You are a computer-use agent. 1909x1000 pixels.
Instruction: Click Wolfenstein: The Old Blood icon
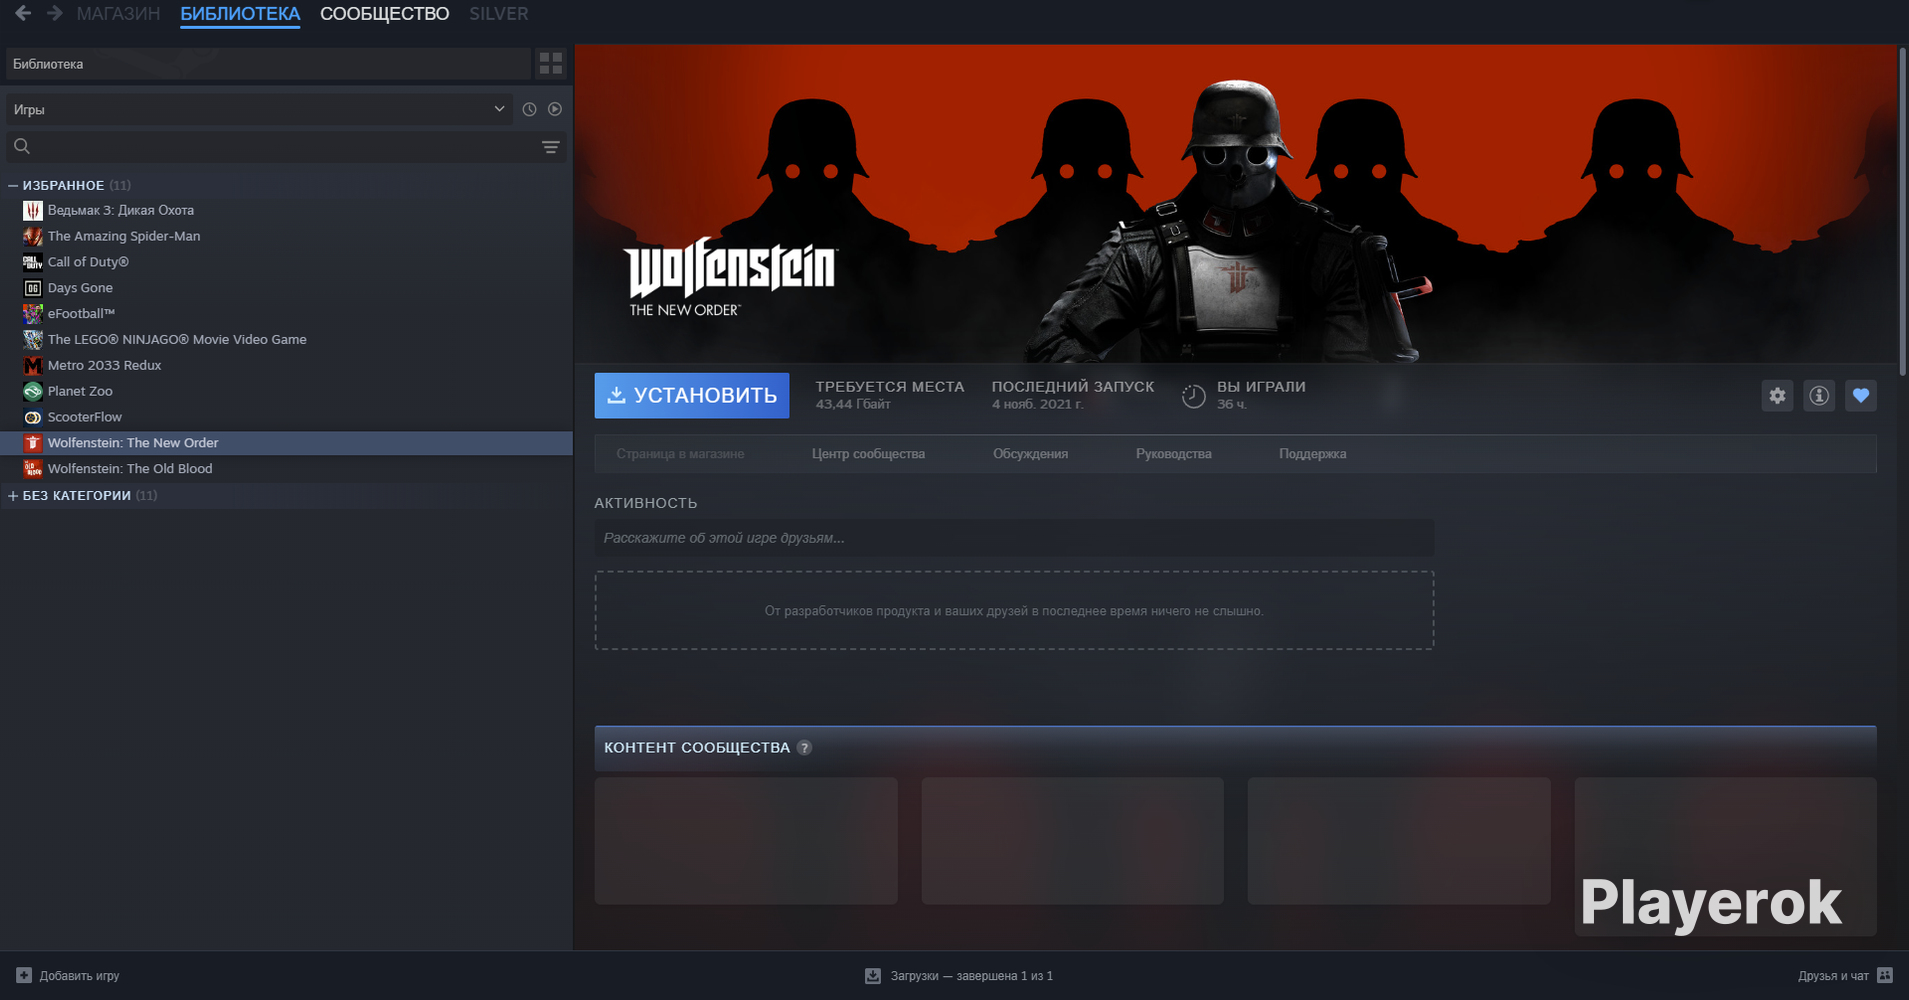tap(33, 469)
